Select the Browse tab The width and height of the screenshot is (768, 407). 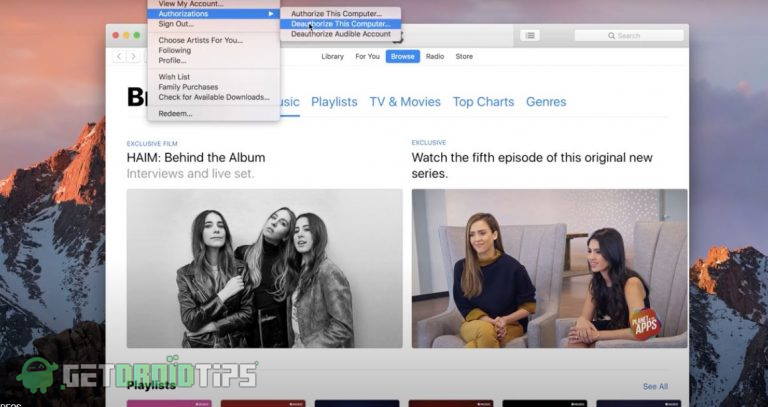[x=403, y=56]
